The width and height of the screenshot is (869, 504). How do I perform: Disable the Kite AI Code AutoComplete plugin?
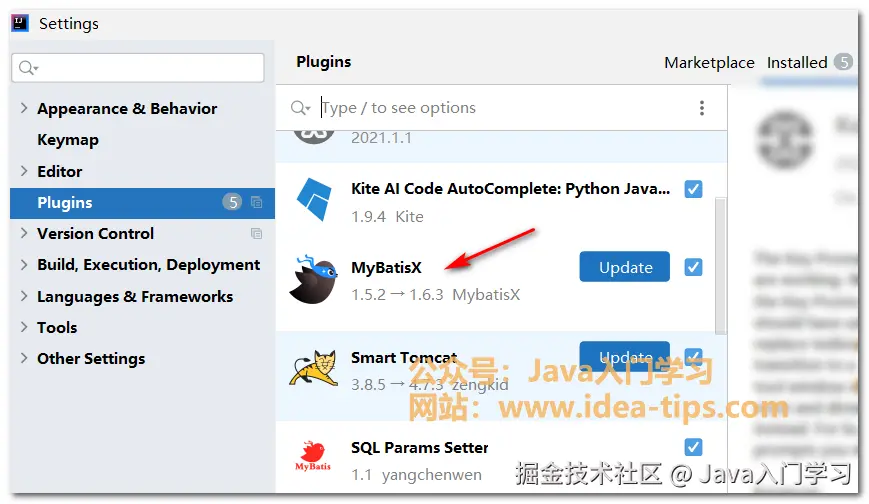[693, 189]
